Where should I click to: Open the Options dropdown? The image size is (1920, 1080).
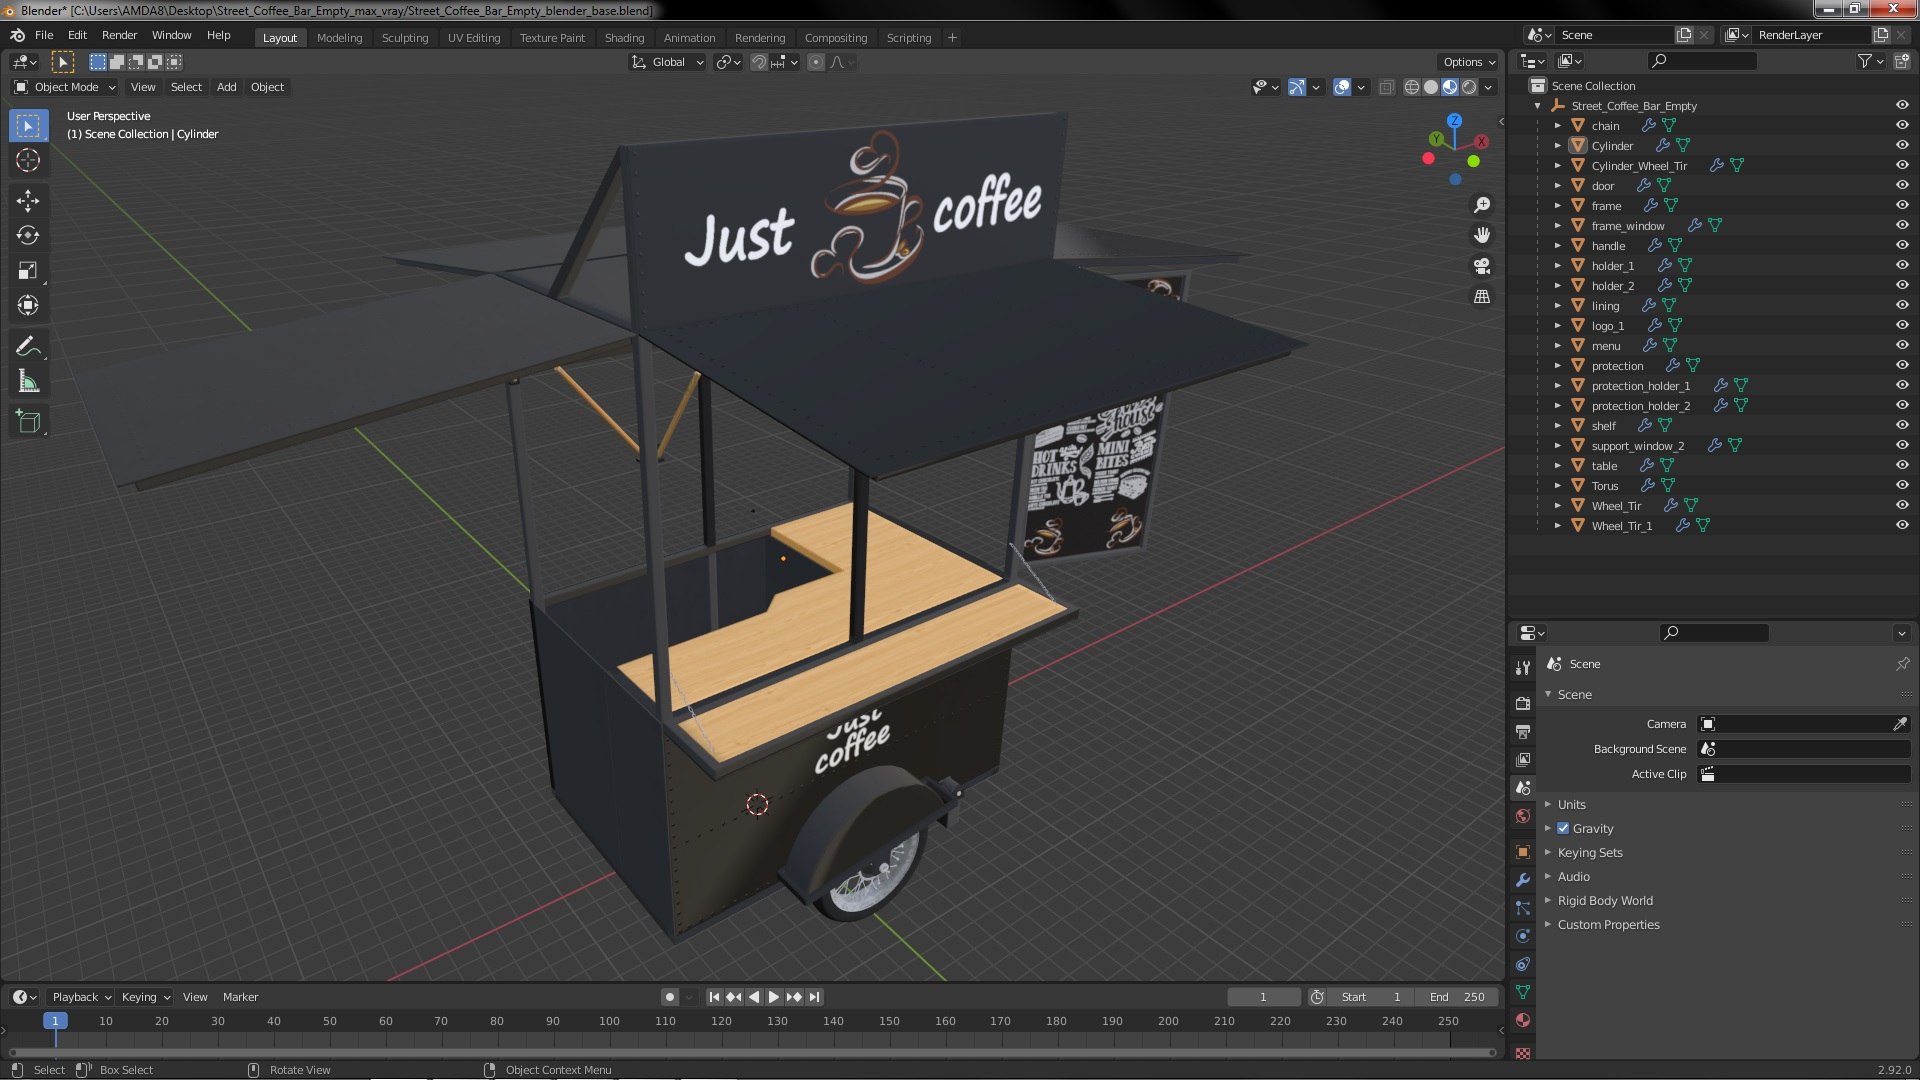(x=1468, y=62)
